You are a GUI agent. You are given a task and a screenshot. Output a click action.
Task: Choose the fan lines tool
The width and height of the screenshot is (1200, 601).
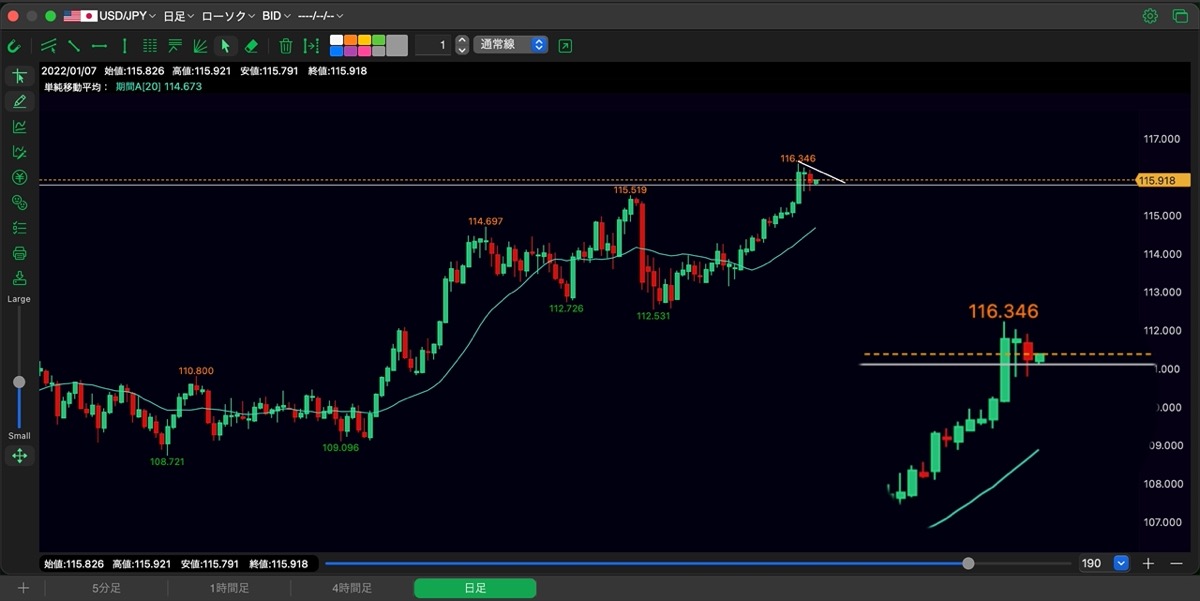200,45
